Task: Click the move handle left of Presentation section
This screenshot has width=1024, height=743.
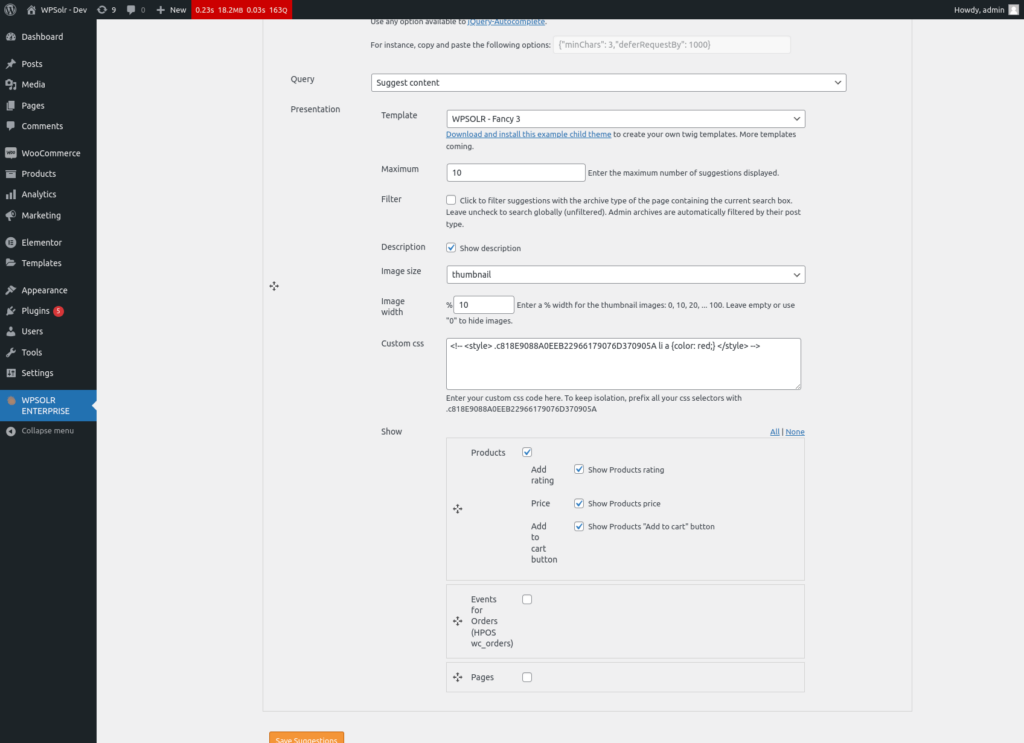Action: pyautogui.click(x=274, y=286)
